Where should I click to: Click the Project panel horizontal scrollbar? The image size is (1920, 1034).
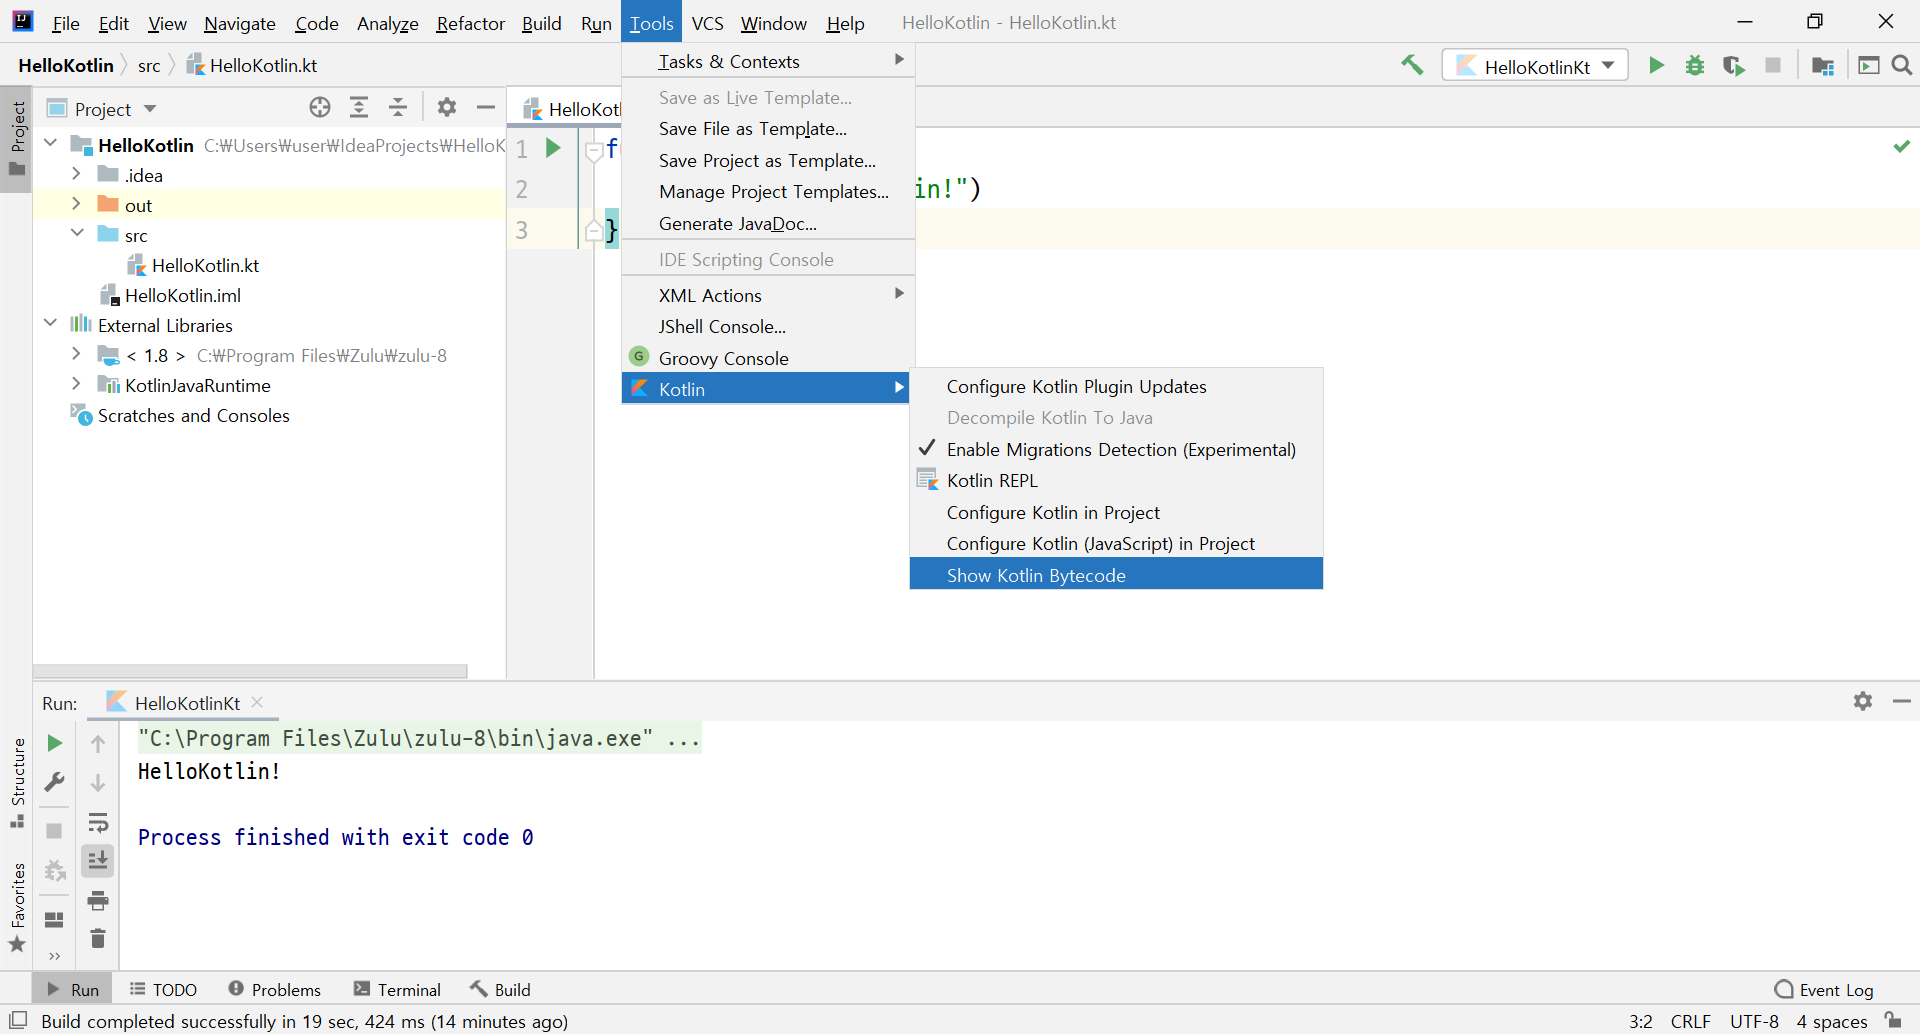coord(251,672)
